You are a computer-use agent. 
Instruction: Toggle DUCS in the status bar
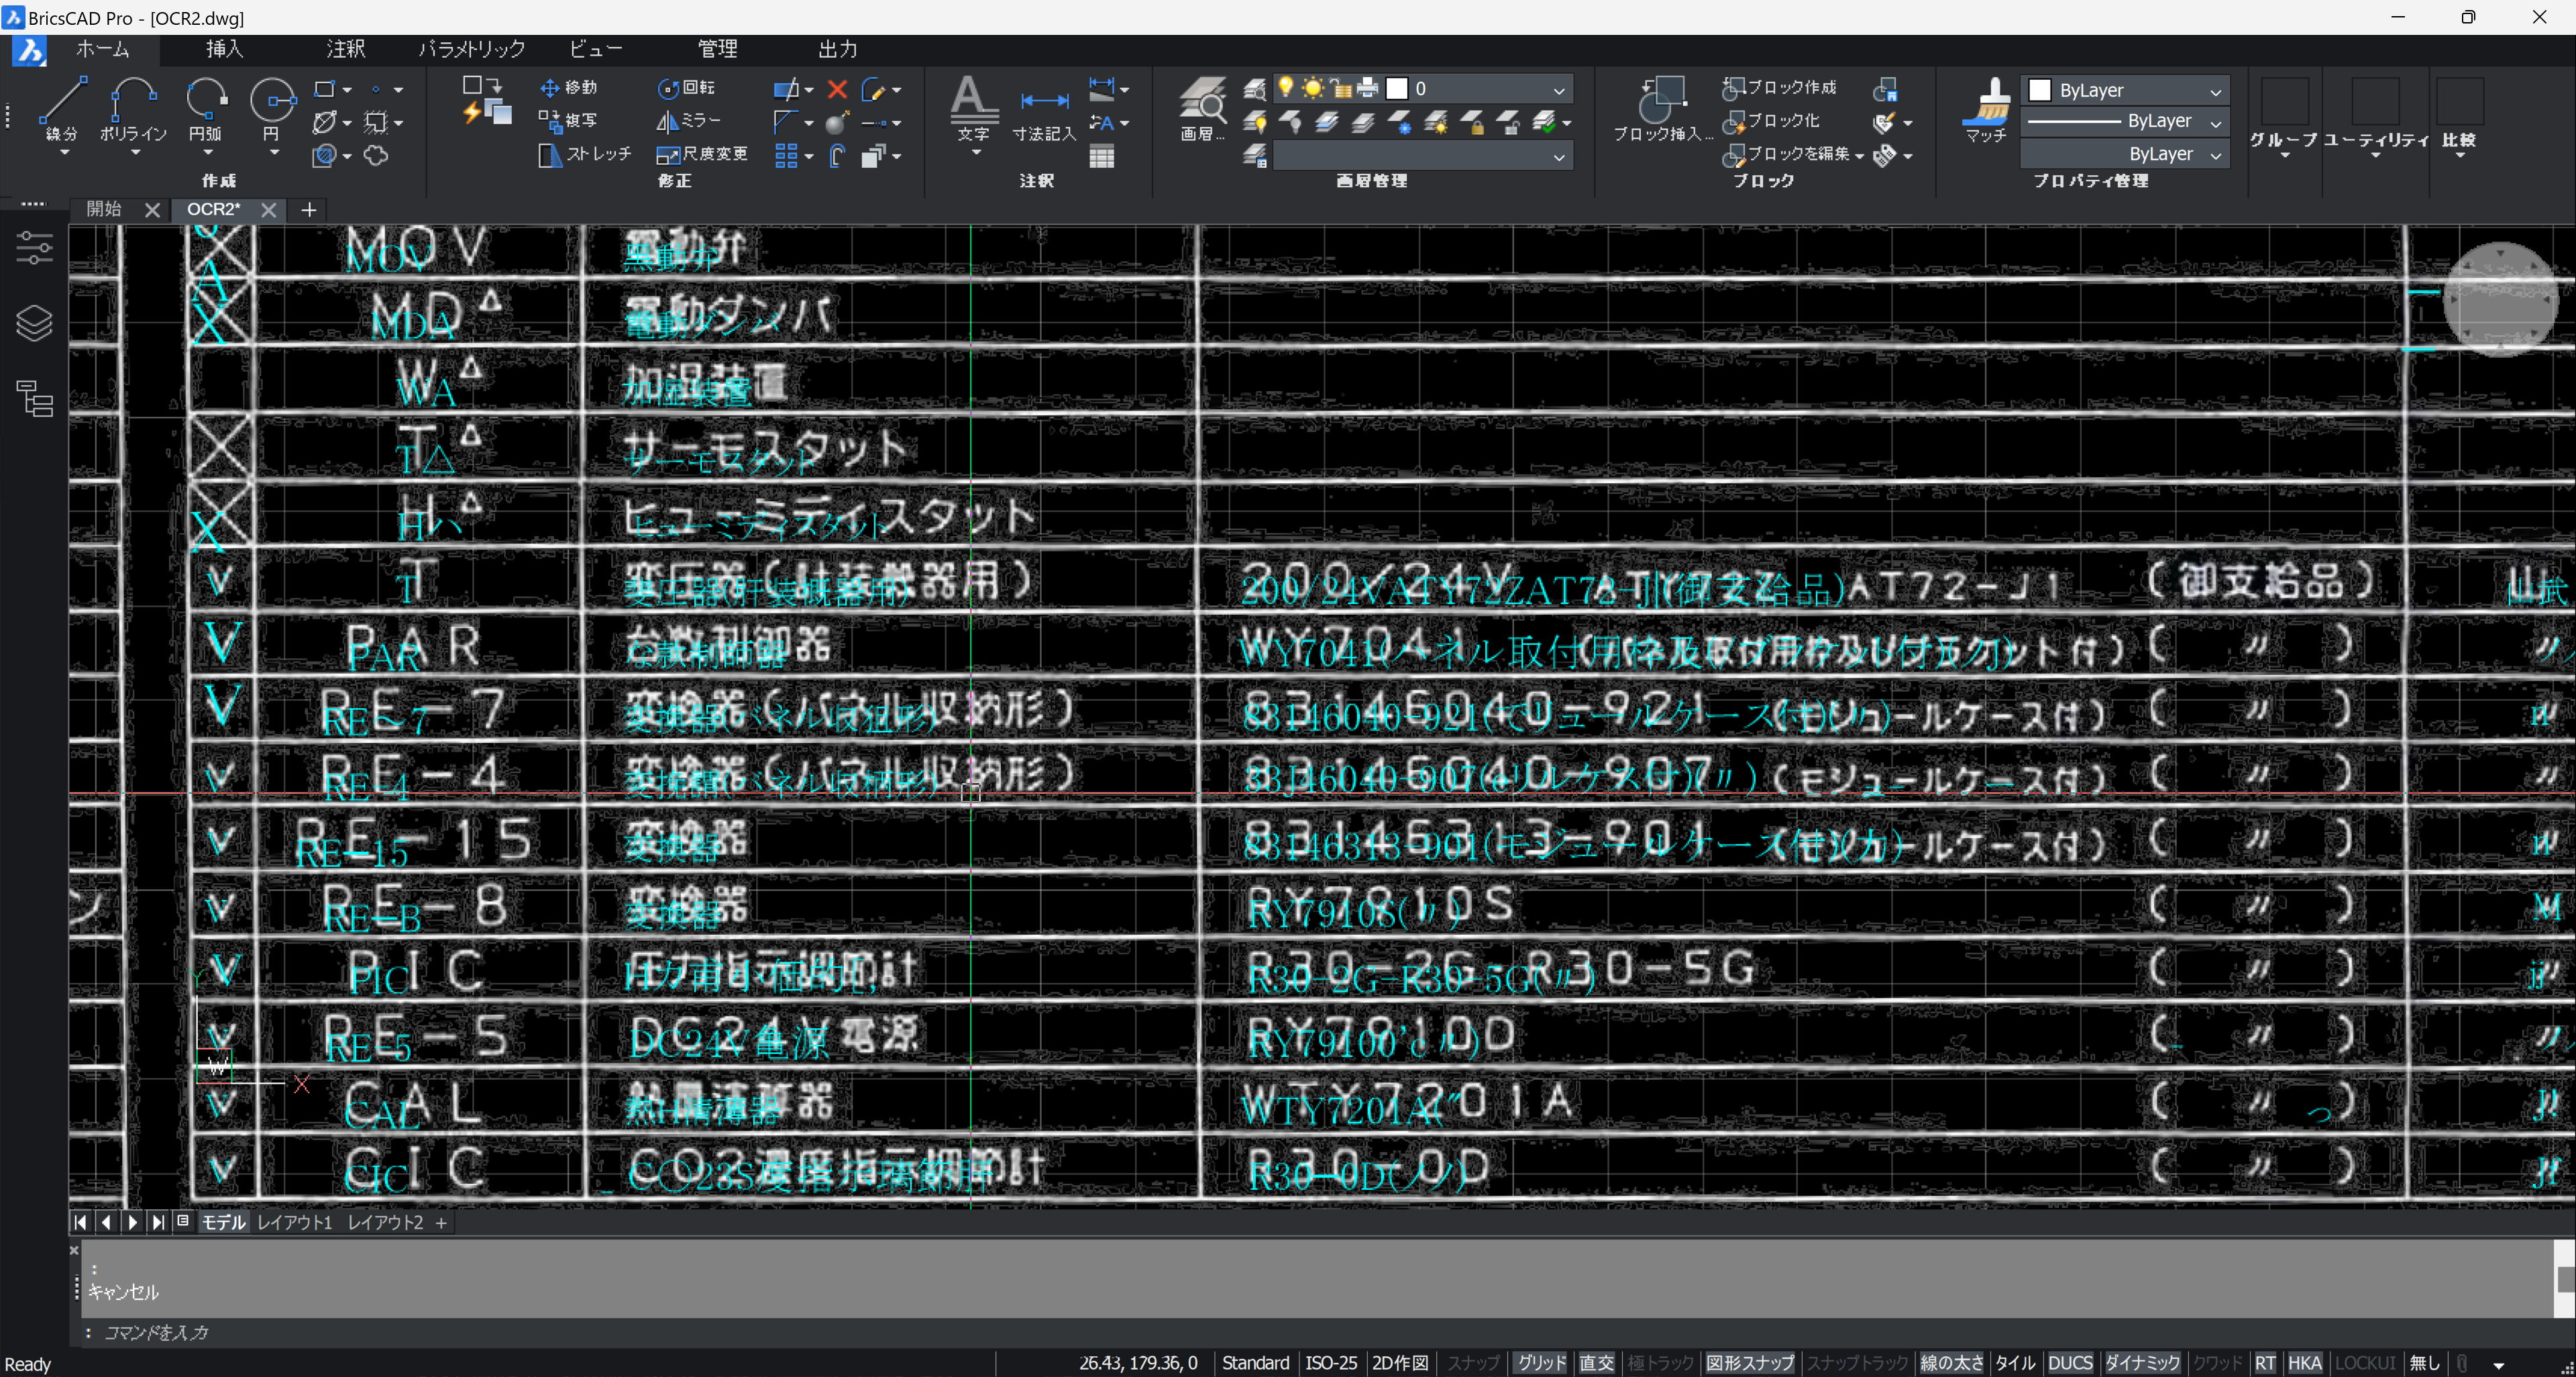pos(2070,1363)
